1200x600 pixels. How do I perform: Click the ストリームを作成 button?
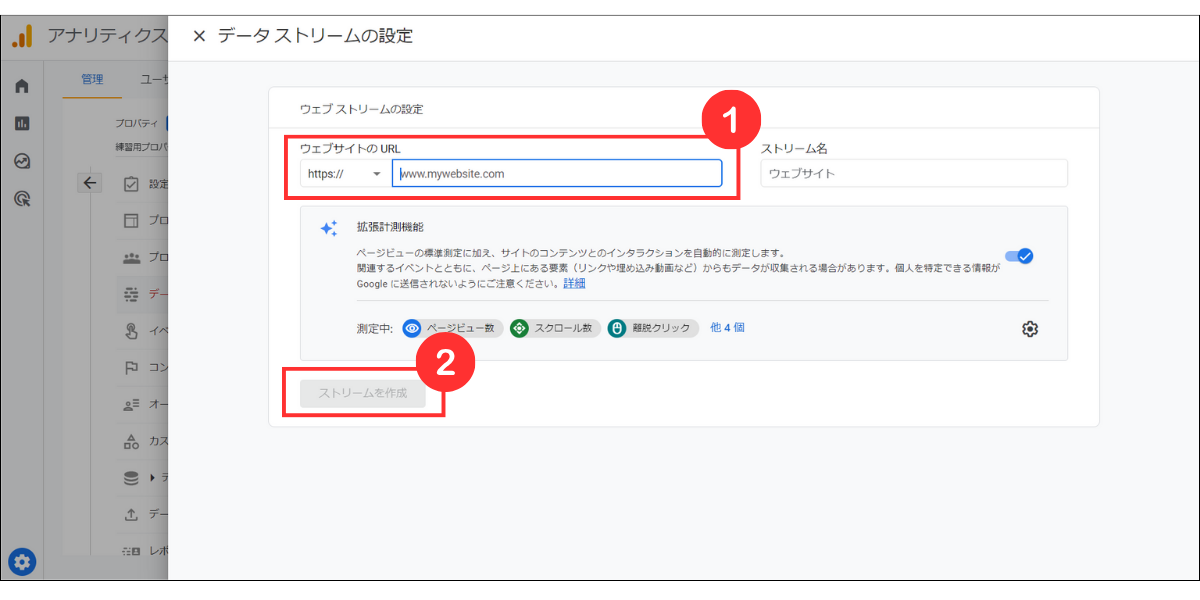click(x=363, y=393)
